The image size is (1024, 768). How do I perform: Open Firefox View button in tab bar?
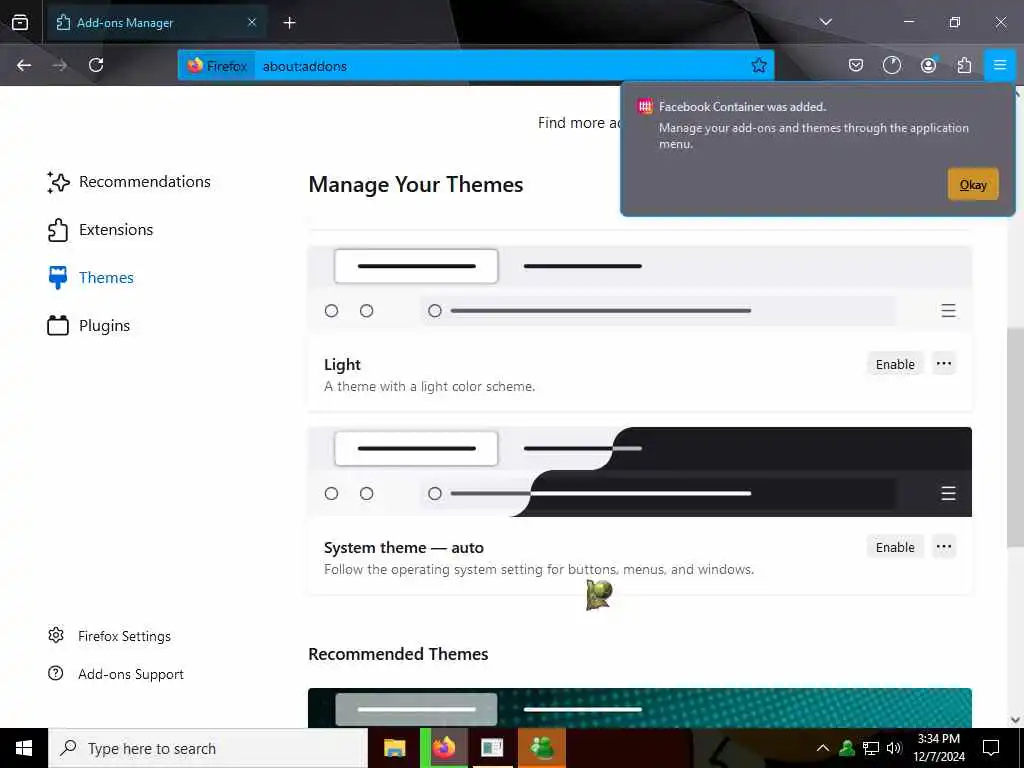click(20, 22)
